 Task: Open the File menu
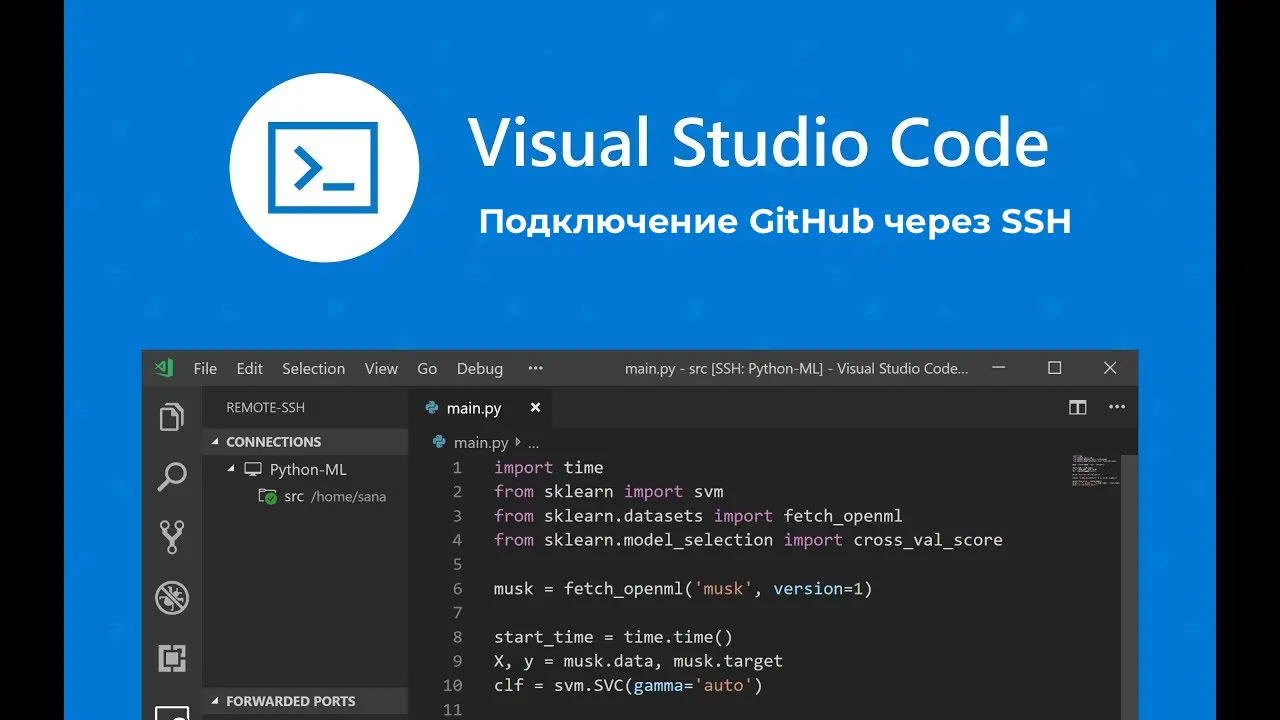tap(205, 368)
